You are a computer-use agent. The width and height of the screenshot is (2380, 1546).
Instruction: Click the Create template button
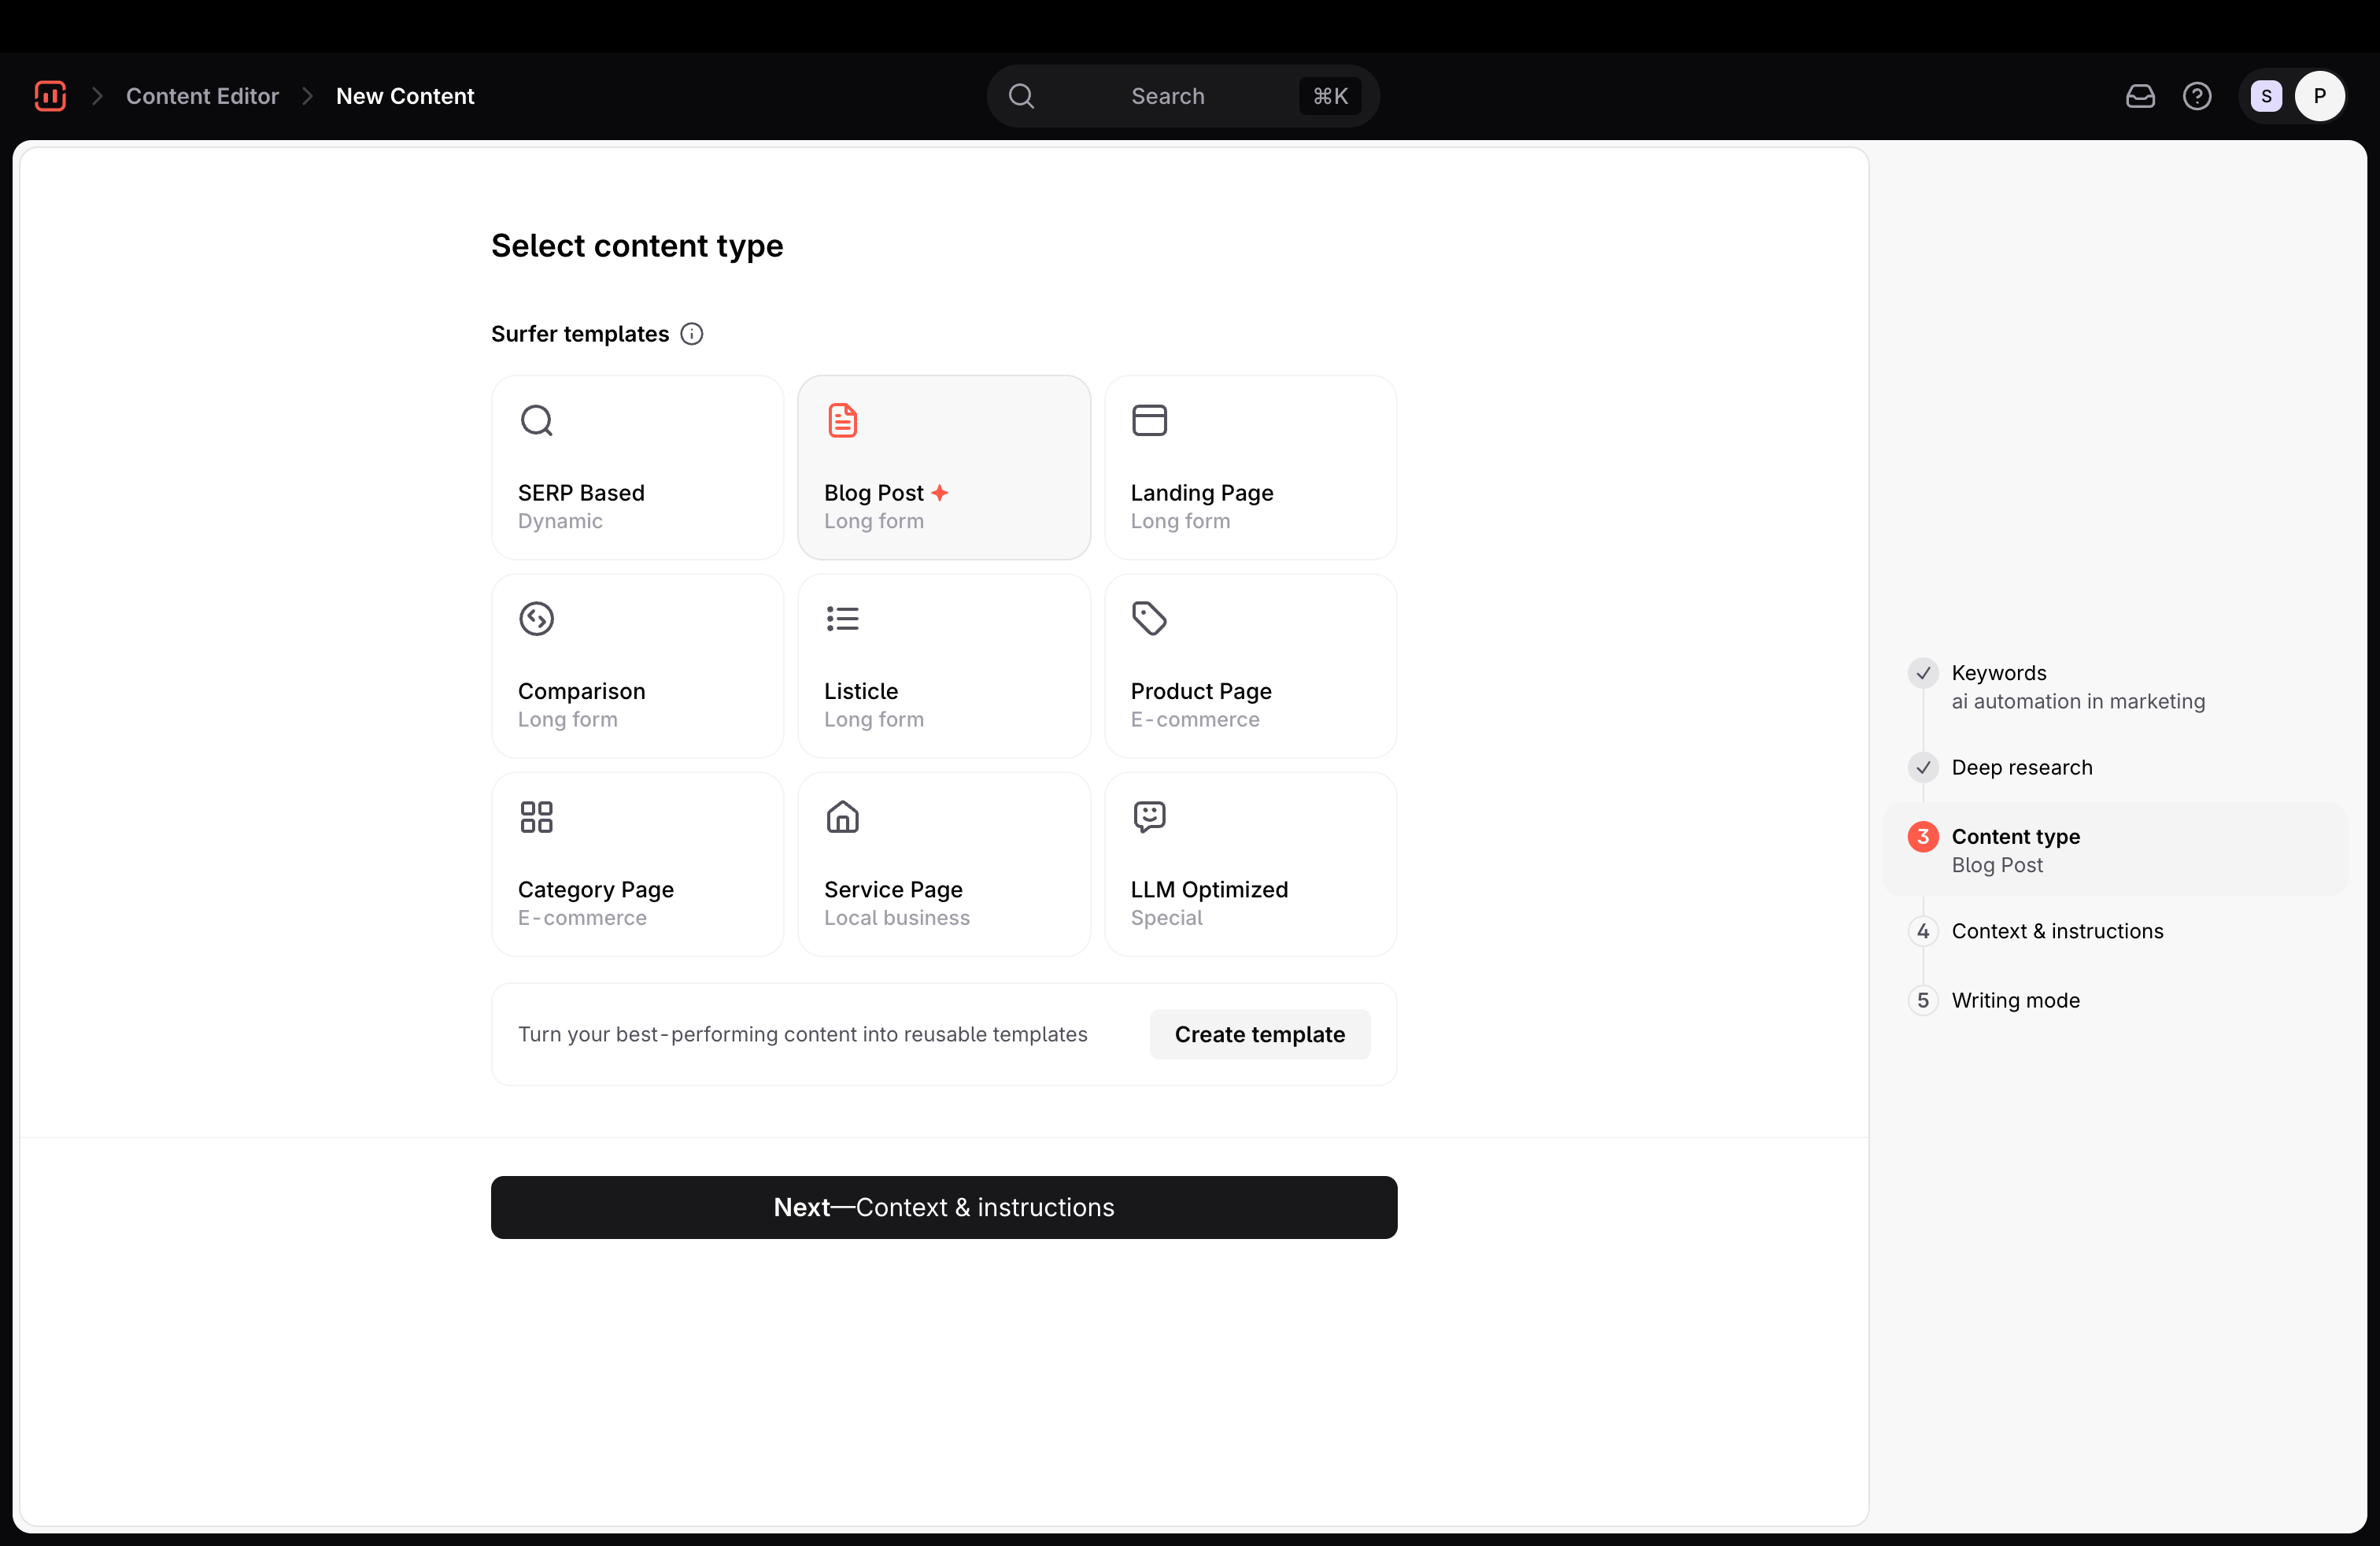coord(1260,1034)
